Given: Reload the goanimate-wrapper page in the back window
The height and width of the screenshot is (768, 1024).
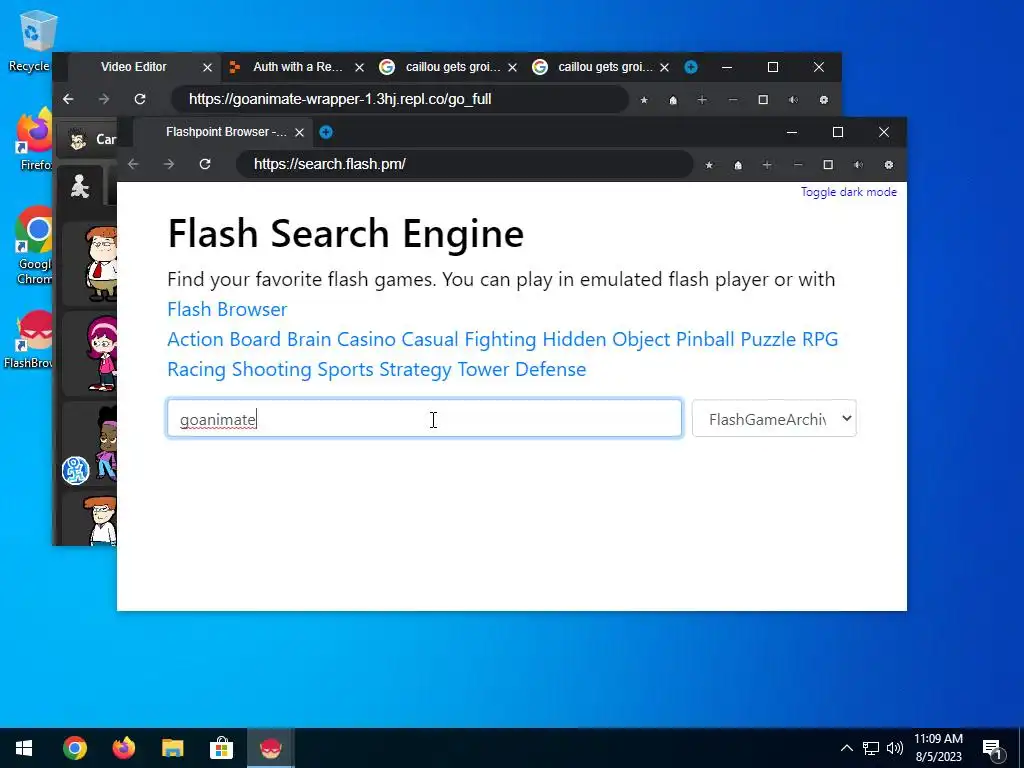Looking at the screenshot, I should point(140,99).
